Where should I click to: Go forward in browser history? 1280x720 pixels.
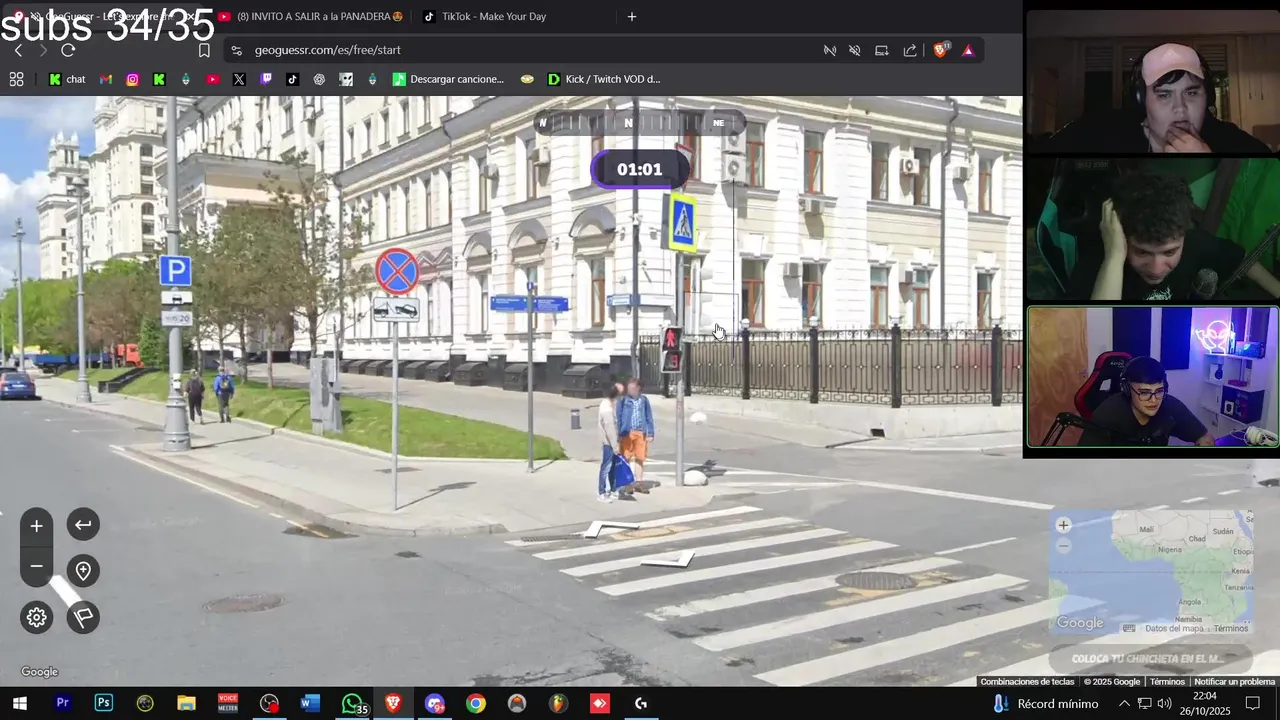point(43,50)
